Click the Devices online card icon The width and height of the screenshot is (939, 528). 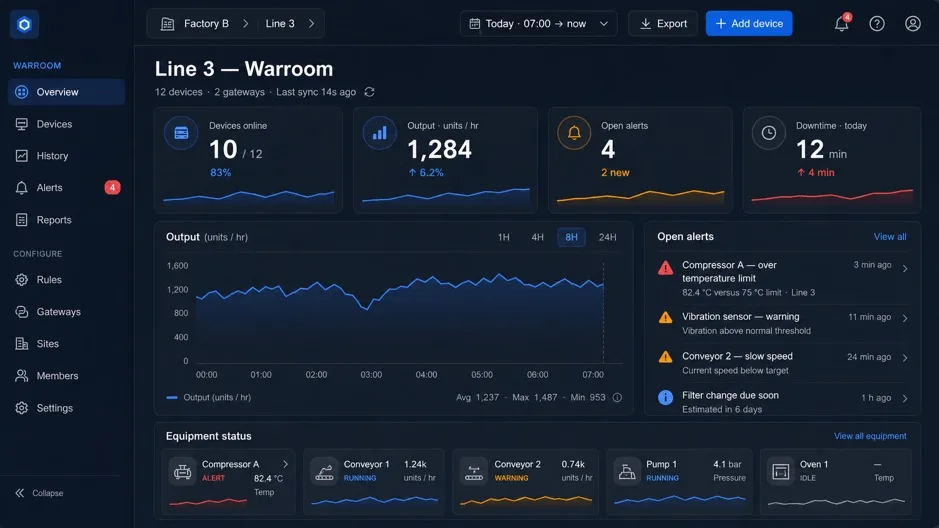click(x=181, y=133)
